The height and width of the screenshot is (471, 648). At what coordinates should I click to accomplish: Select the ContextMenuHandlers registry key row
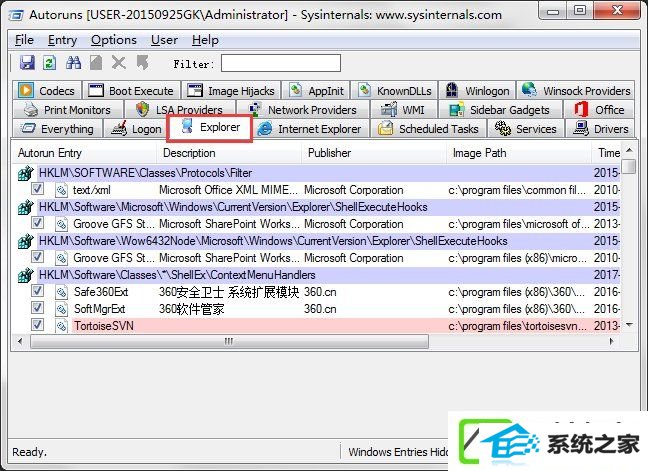[x=318, y=275]
